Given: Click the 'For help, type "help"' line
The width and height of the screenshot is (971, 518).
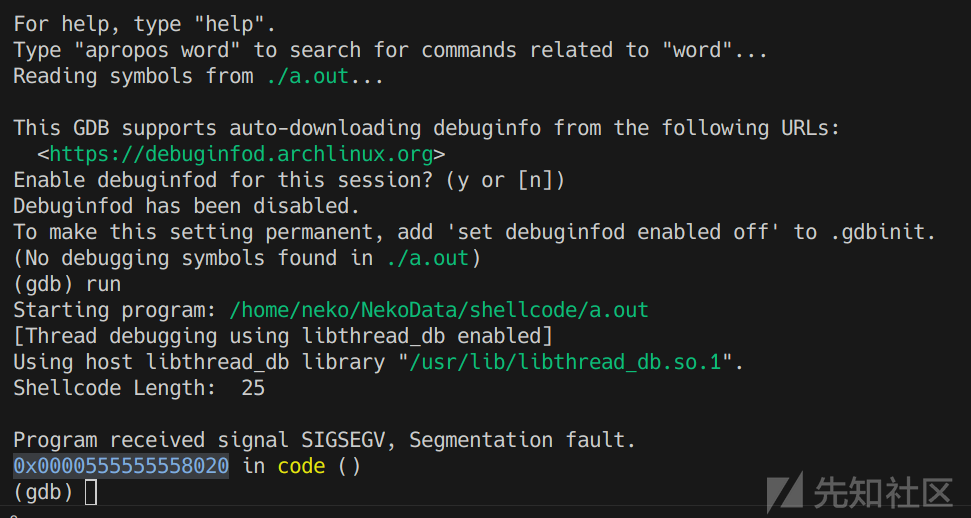Looking at the screenshot, I should (x=144, y=24).
